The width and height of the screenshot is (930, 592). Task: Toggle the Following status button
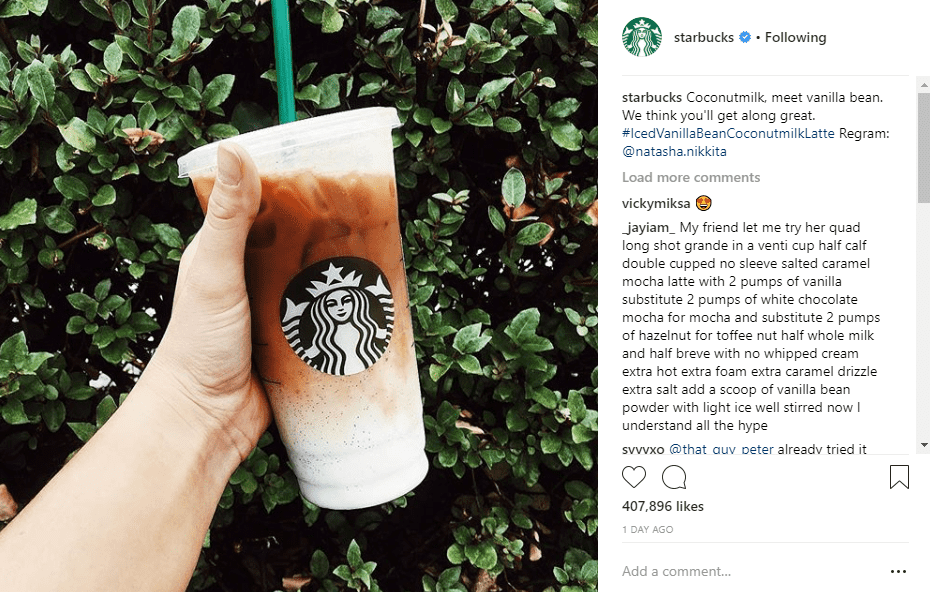click(795, 37)
